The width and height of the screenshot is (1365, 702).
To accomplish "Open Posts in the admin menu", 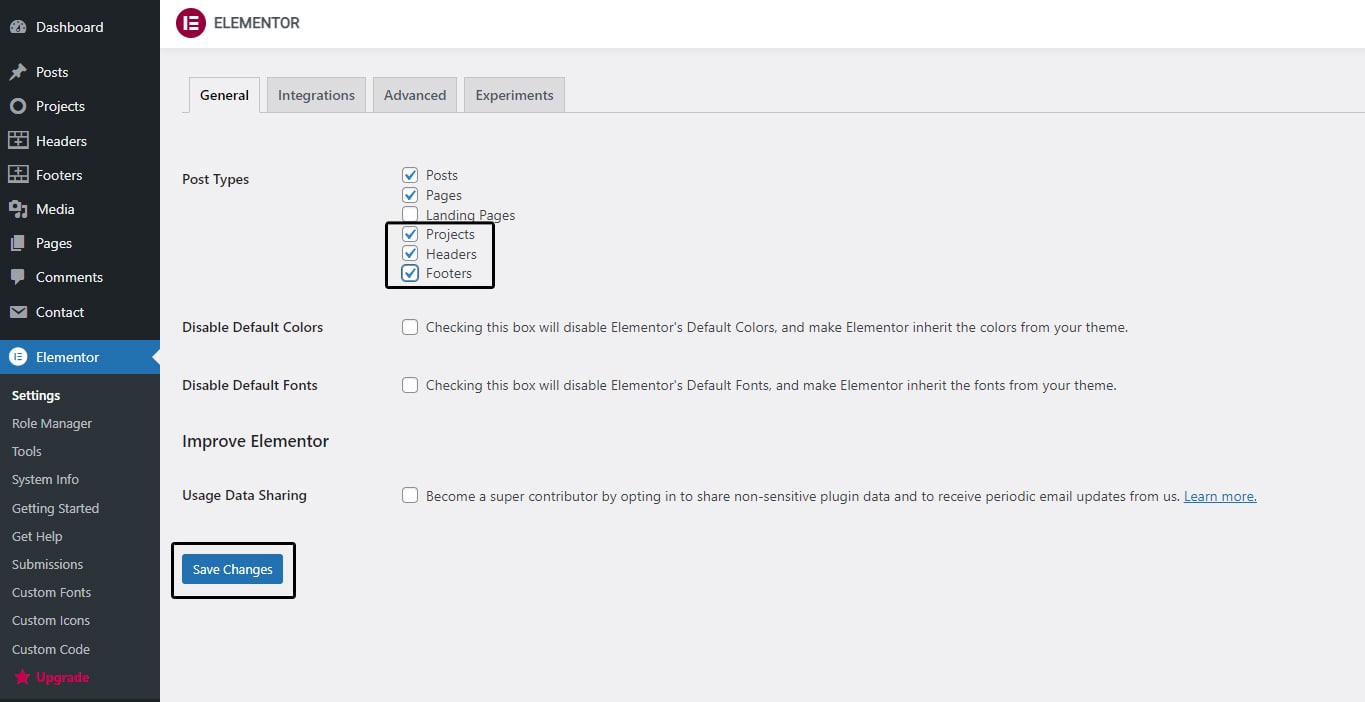I will (80, 72).
